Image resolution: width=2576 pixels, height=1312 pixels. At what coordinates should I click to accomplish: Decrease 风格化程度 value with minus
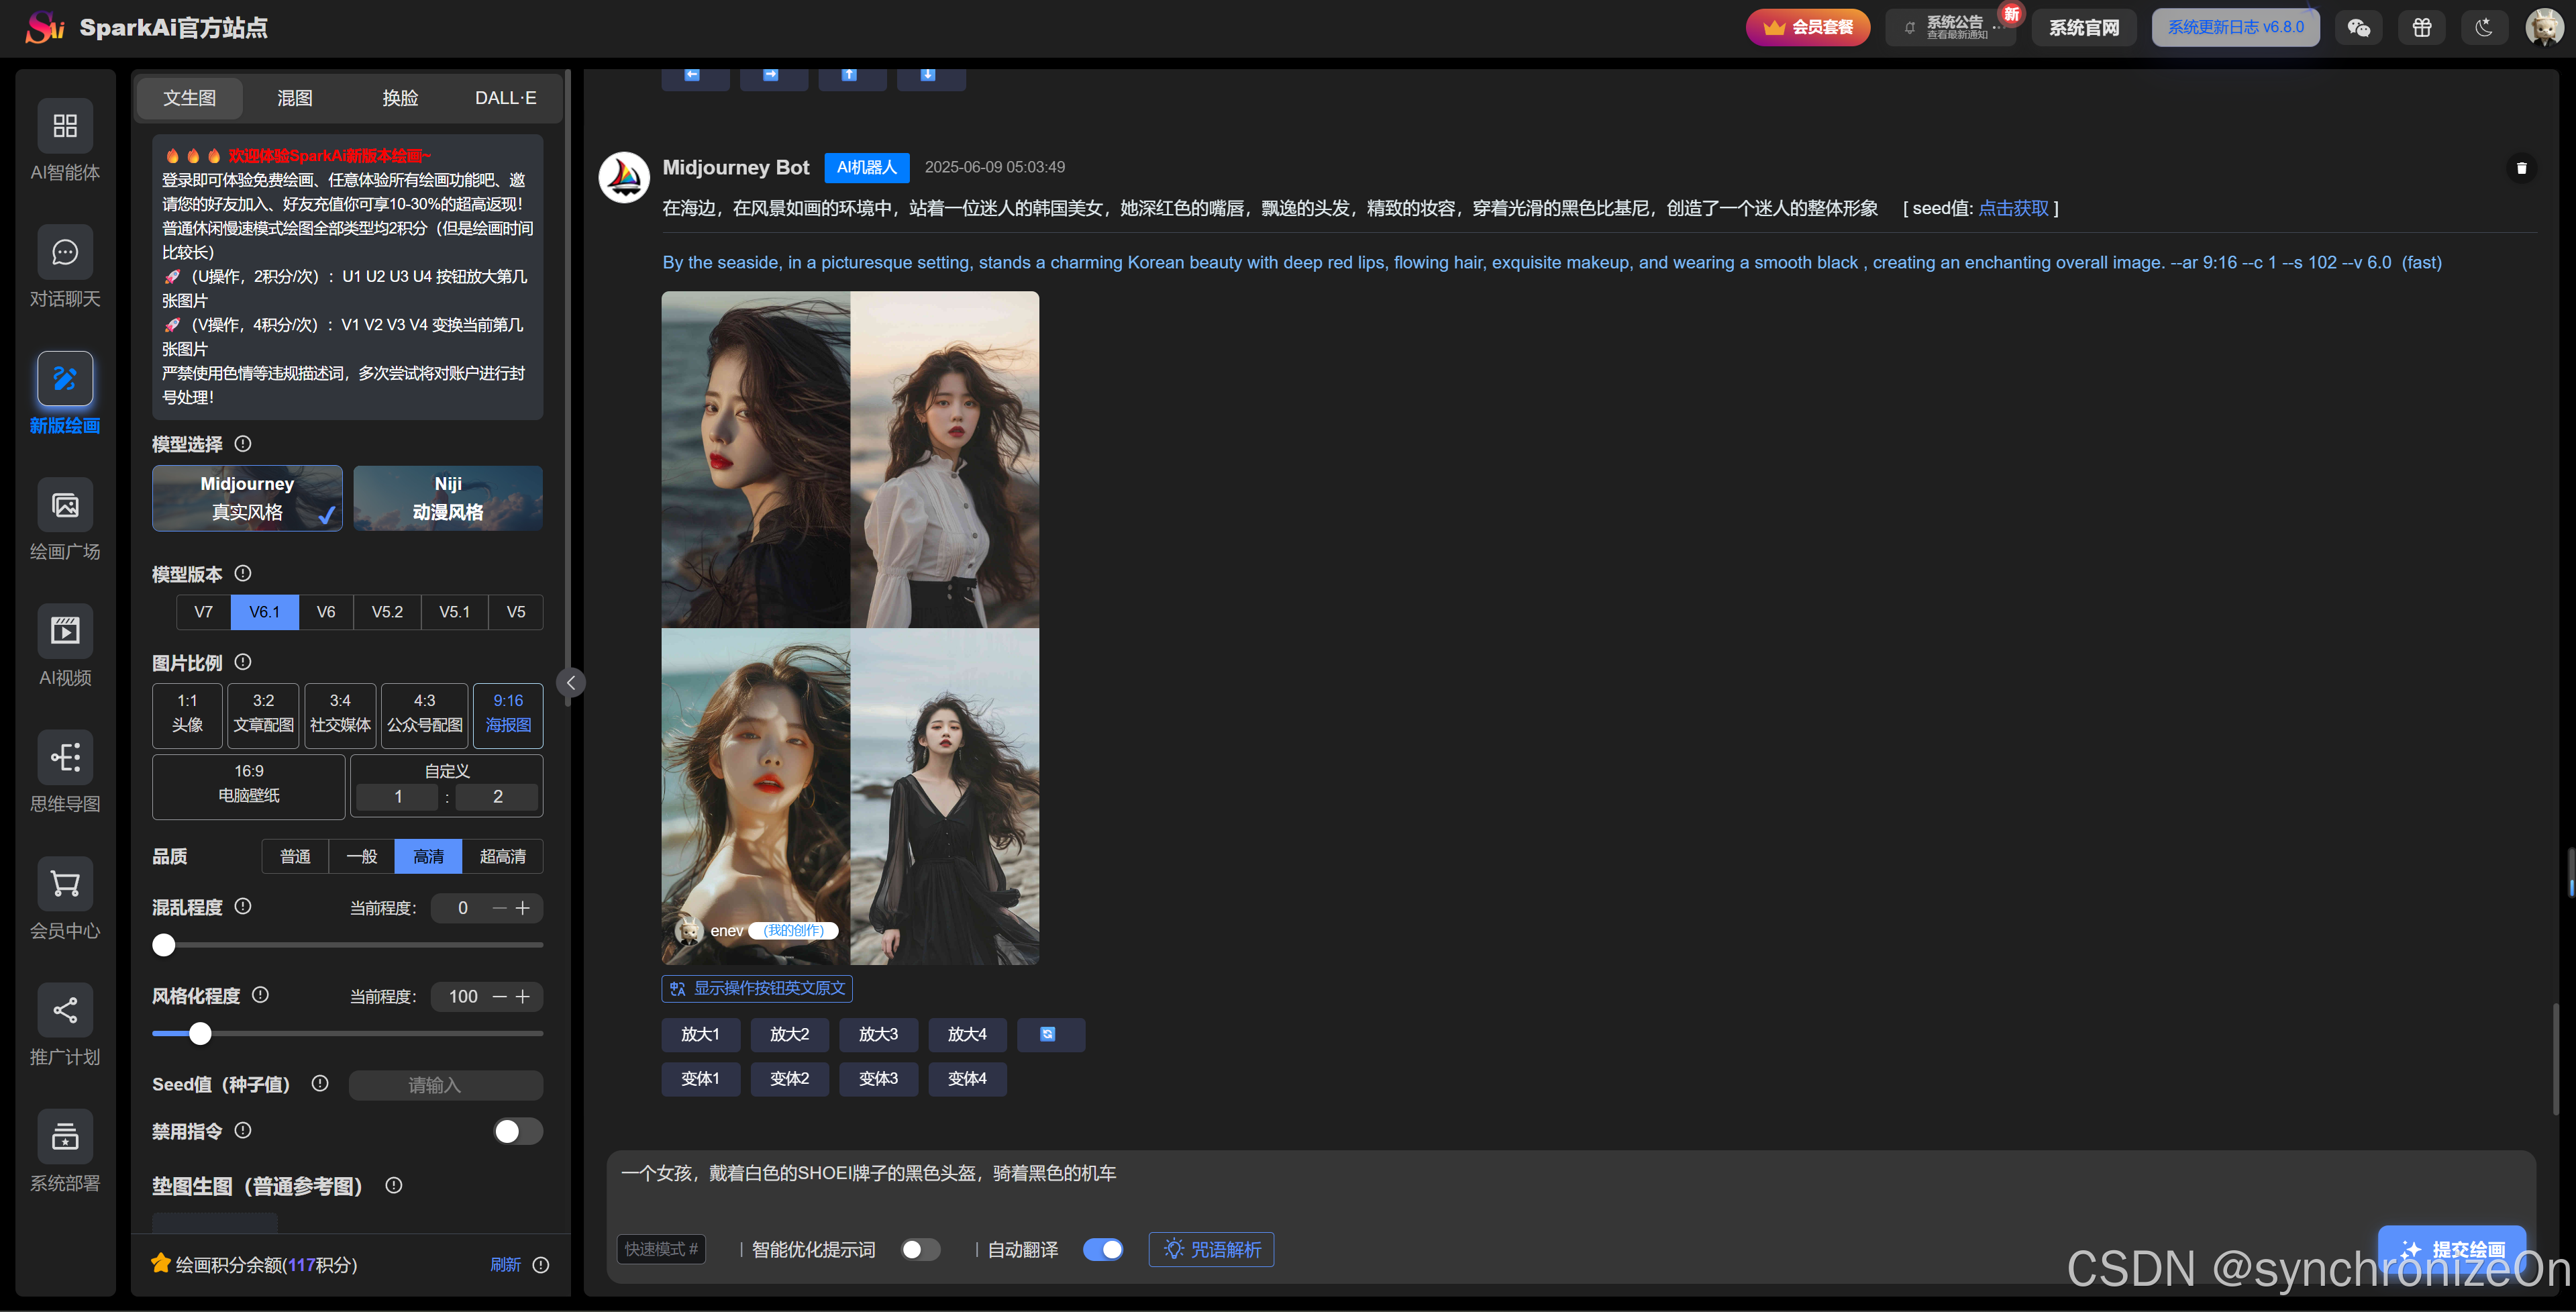pyautogui.click(x=499, y=996)
